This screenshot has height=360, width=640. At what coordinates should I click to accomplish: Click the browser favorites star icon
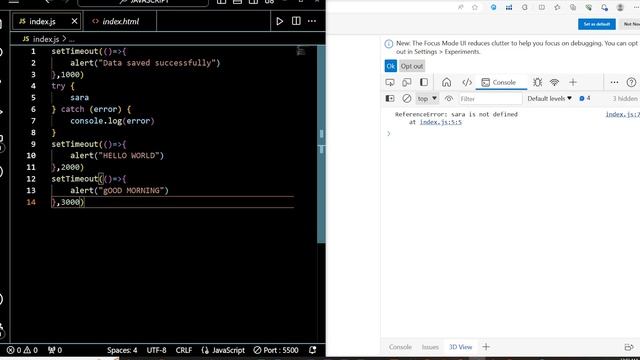(475, 7)
